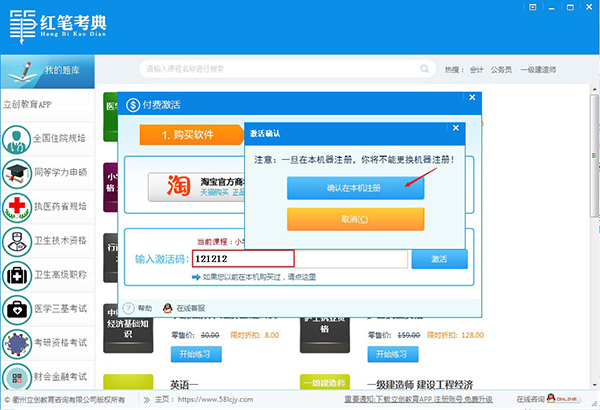
Task: Click the 英语一 course title
Action: pyautogui.click(x=184, y=385)
